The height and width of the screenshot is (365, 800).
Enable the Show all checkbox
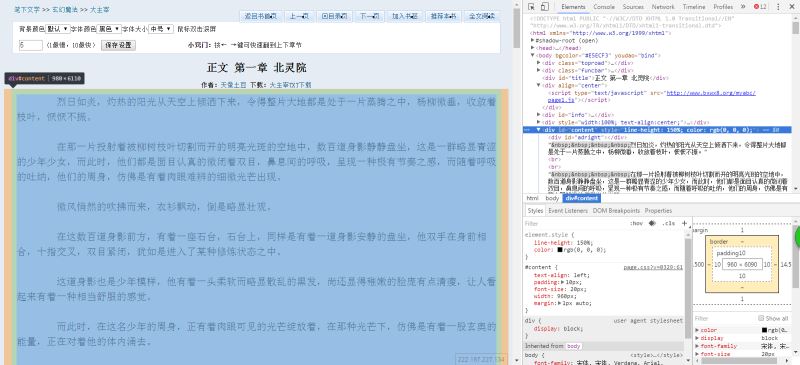761,318
